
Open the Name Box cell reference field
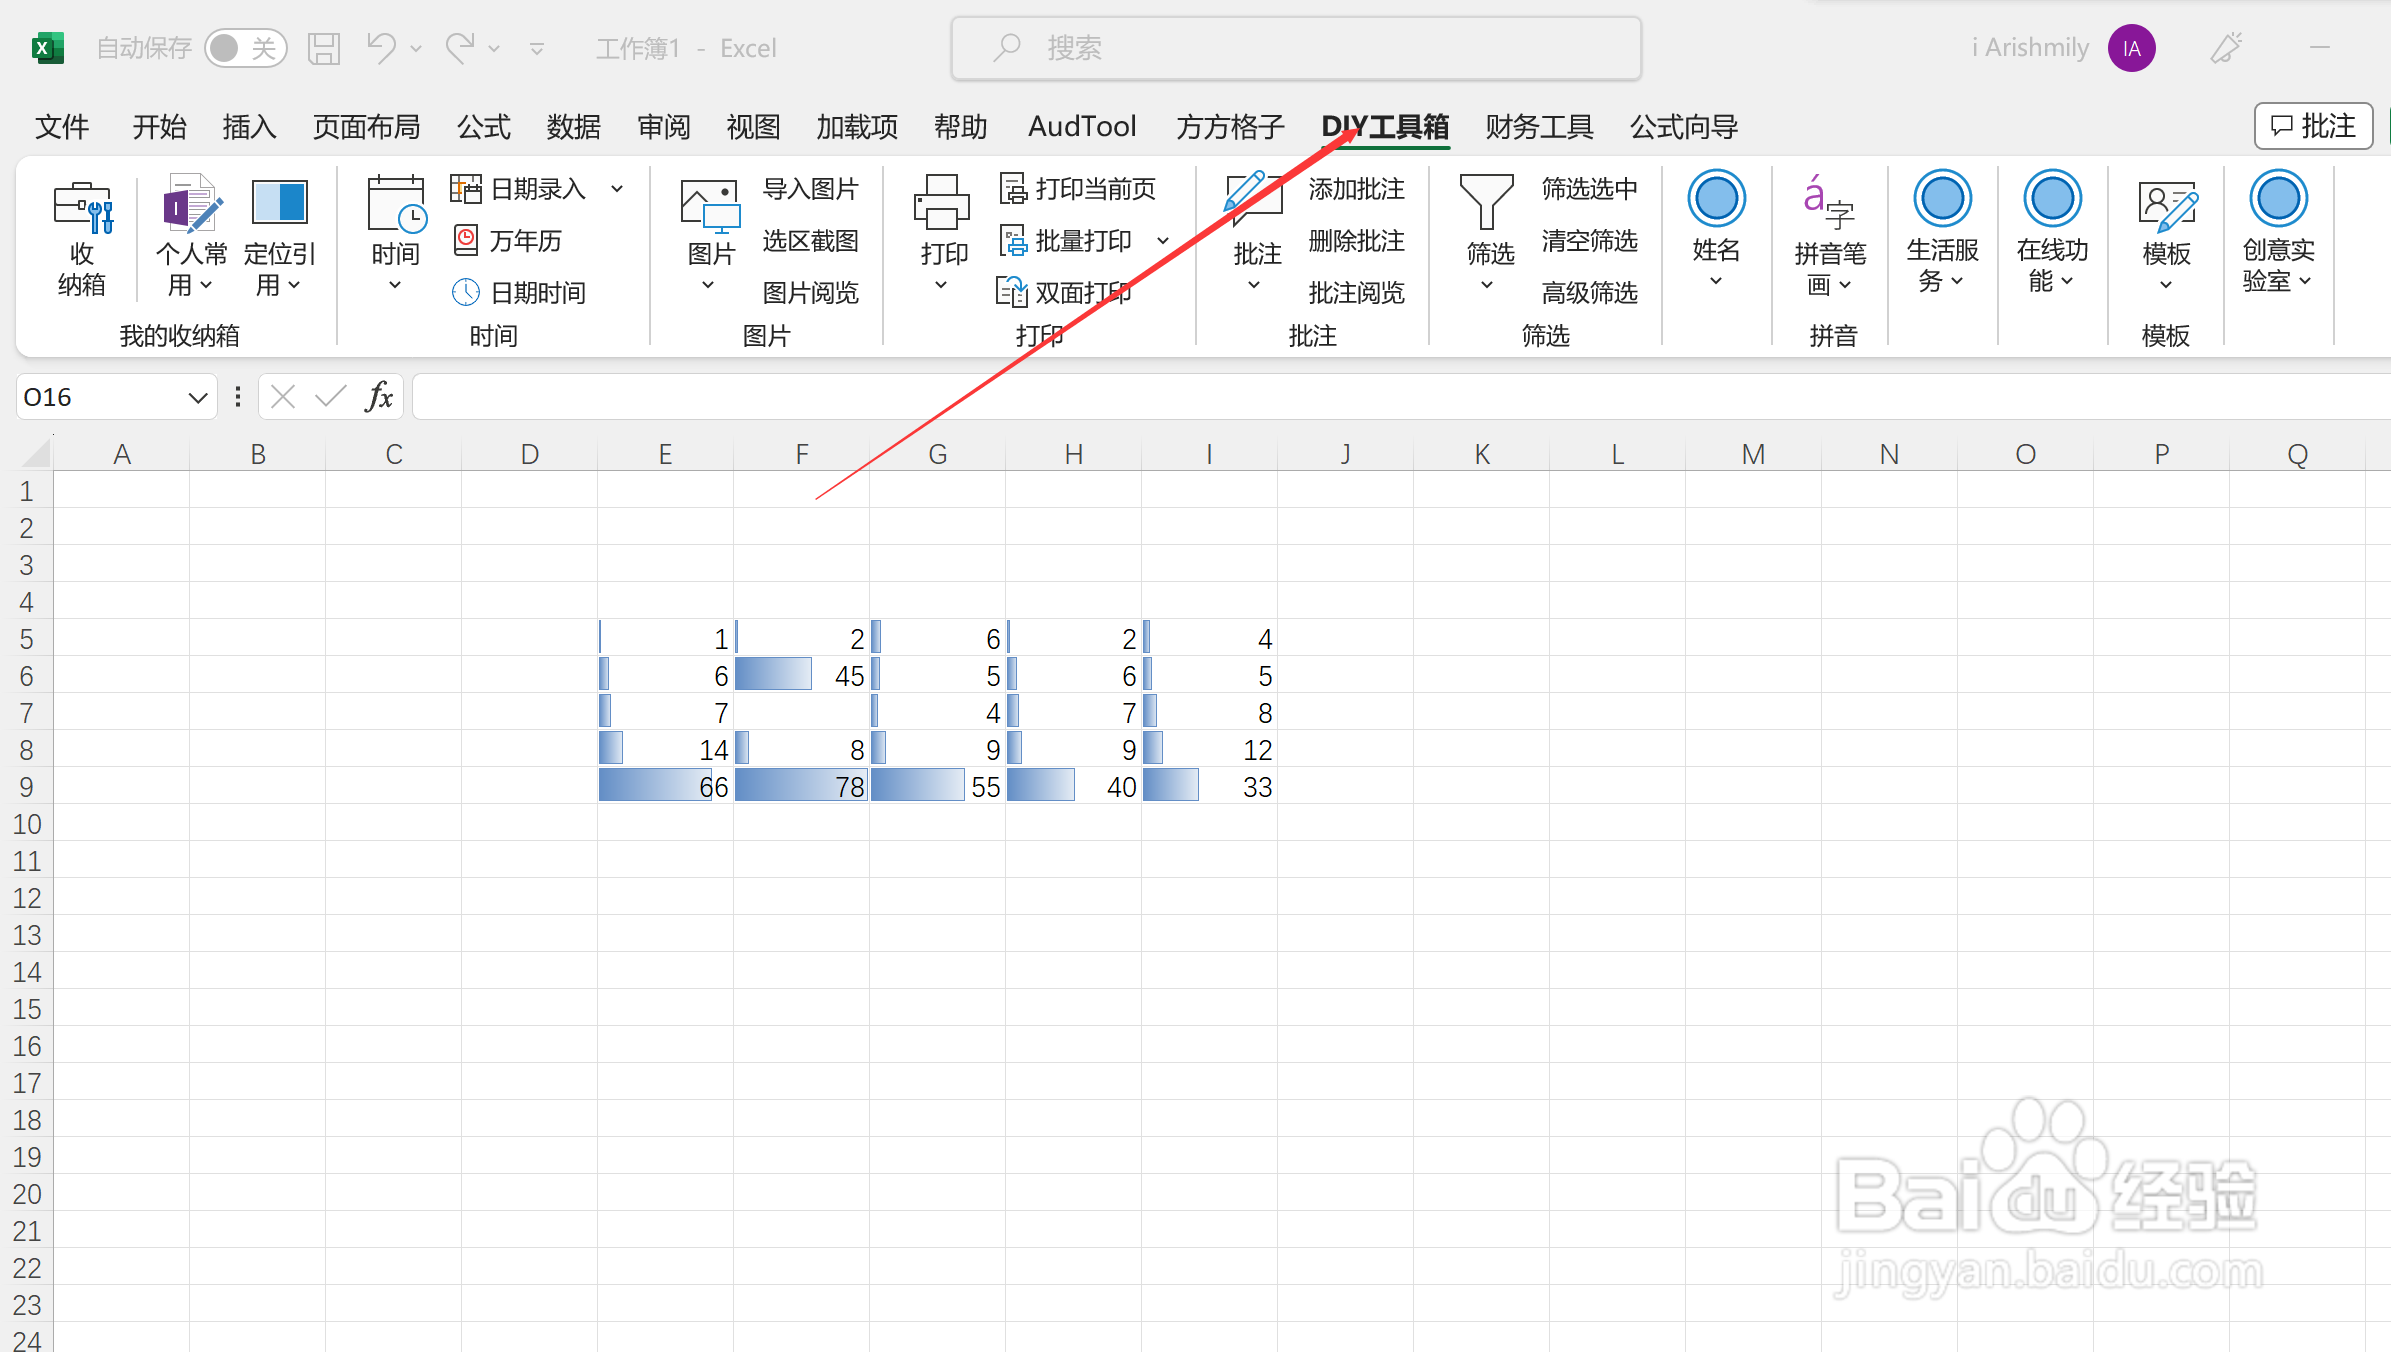coord(105,396)
